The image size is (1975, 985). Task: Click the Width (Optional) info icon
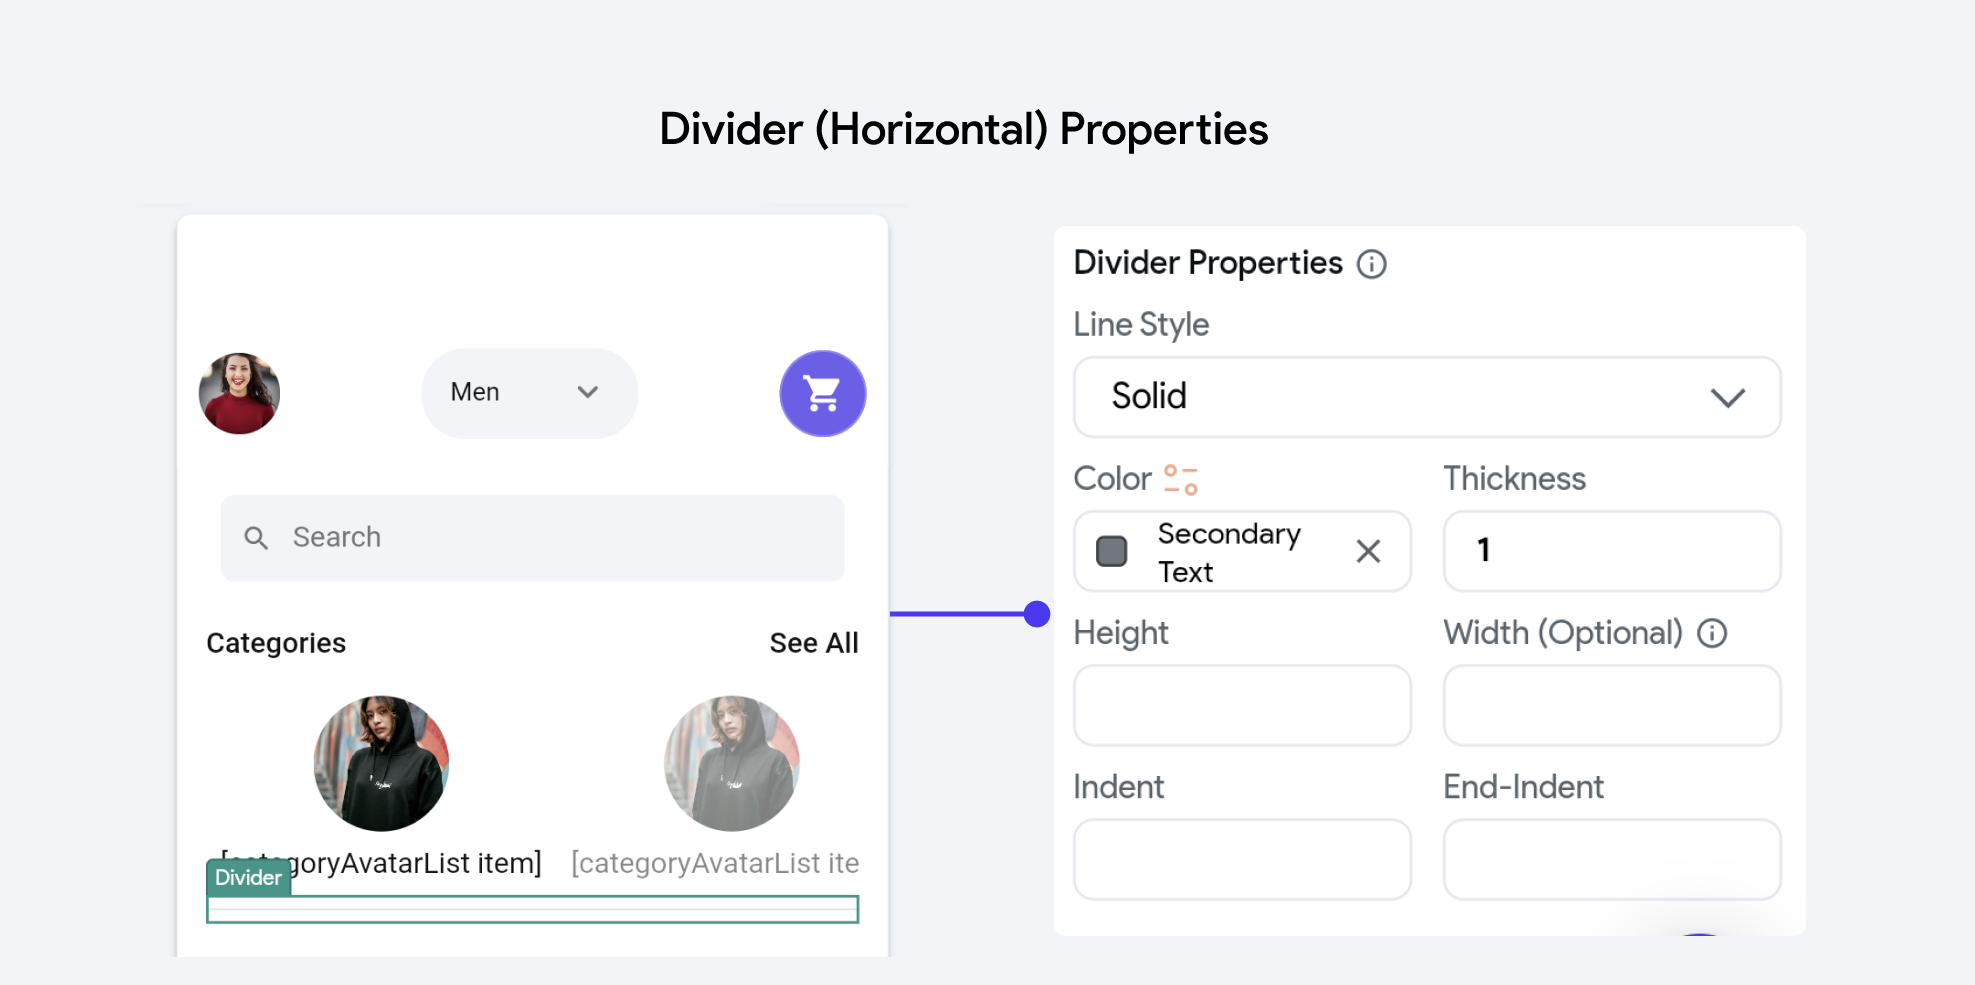tap(1712, 633)
